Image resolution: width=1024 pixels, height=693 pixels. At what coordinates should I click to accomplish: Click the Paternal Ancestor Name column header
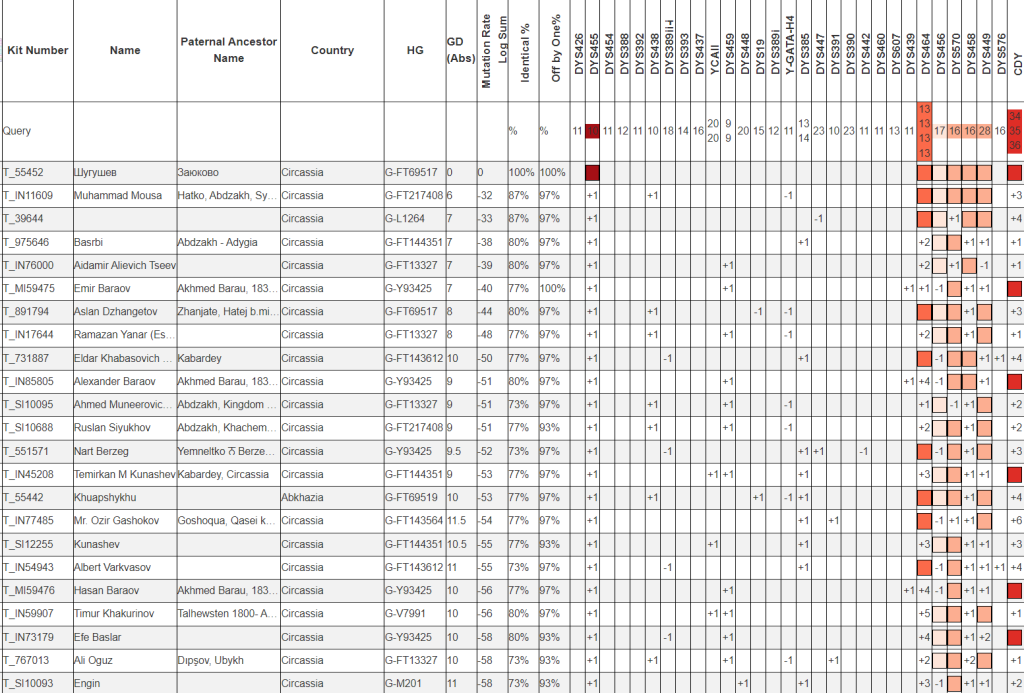pos(228,50)
